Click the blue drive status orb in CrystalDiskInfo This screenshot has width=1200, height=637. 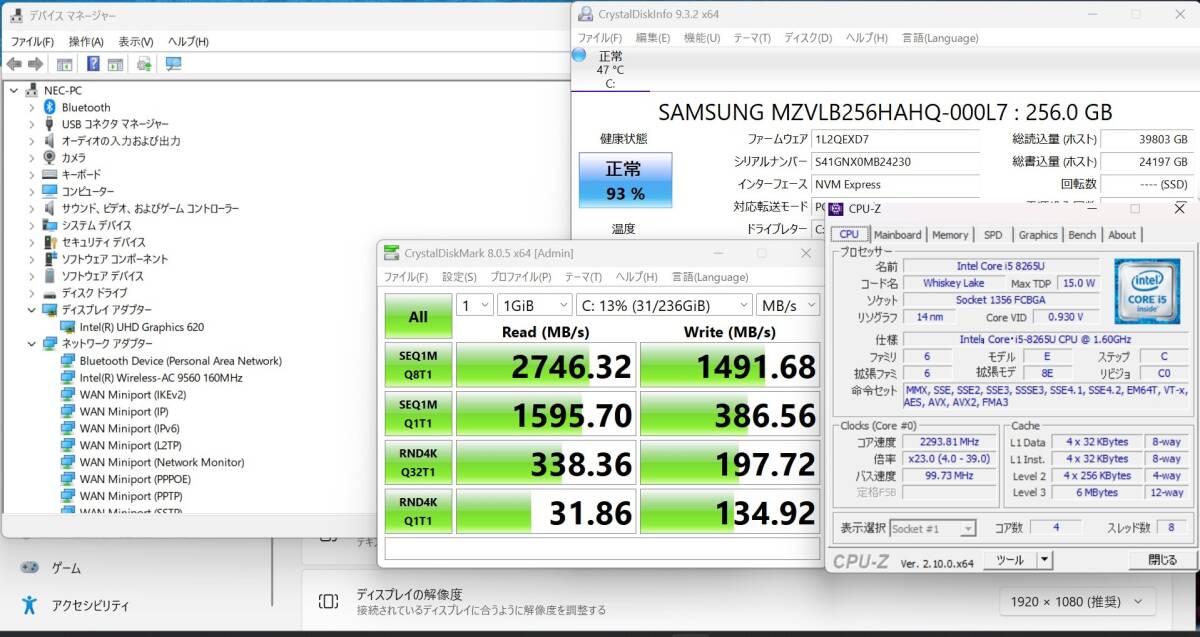579,56
